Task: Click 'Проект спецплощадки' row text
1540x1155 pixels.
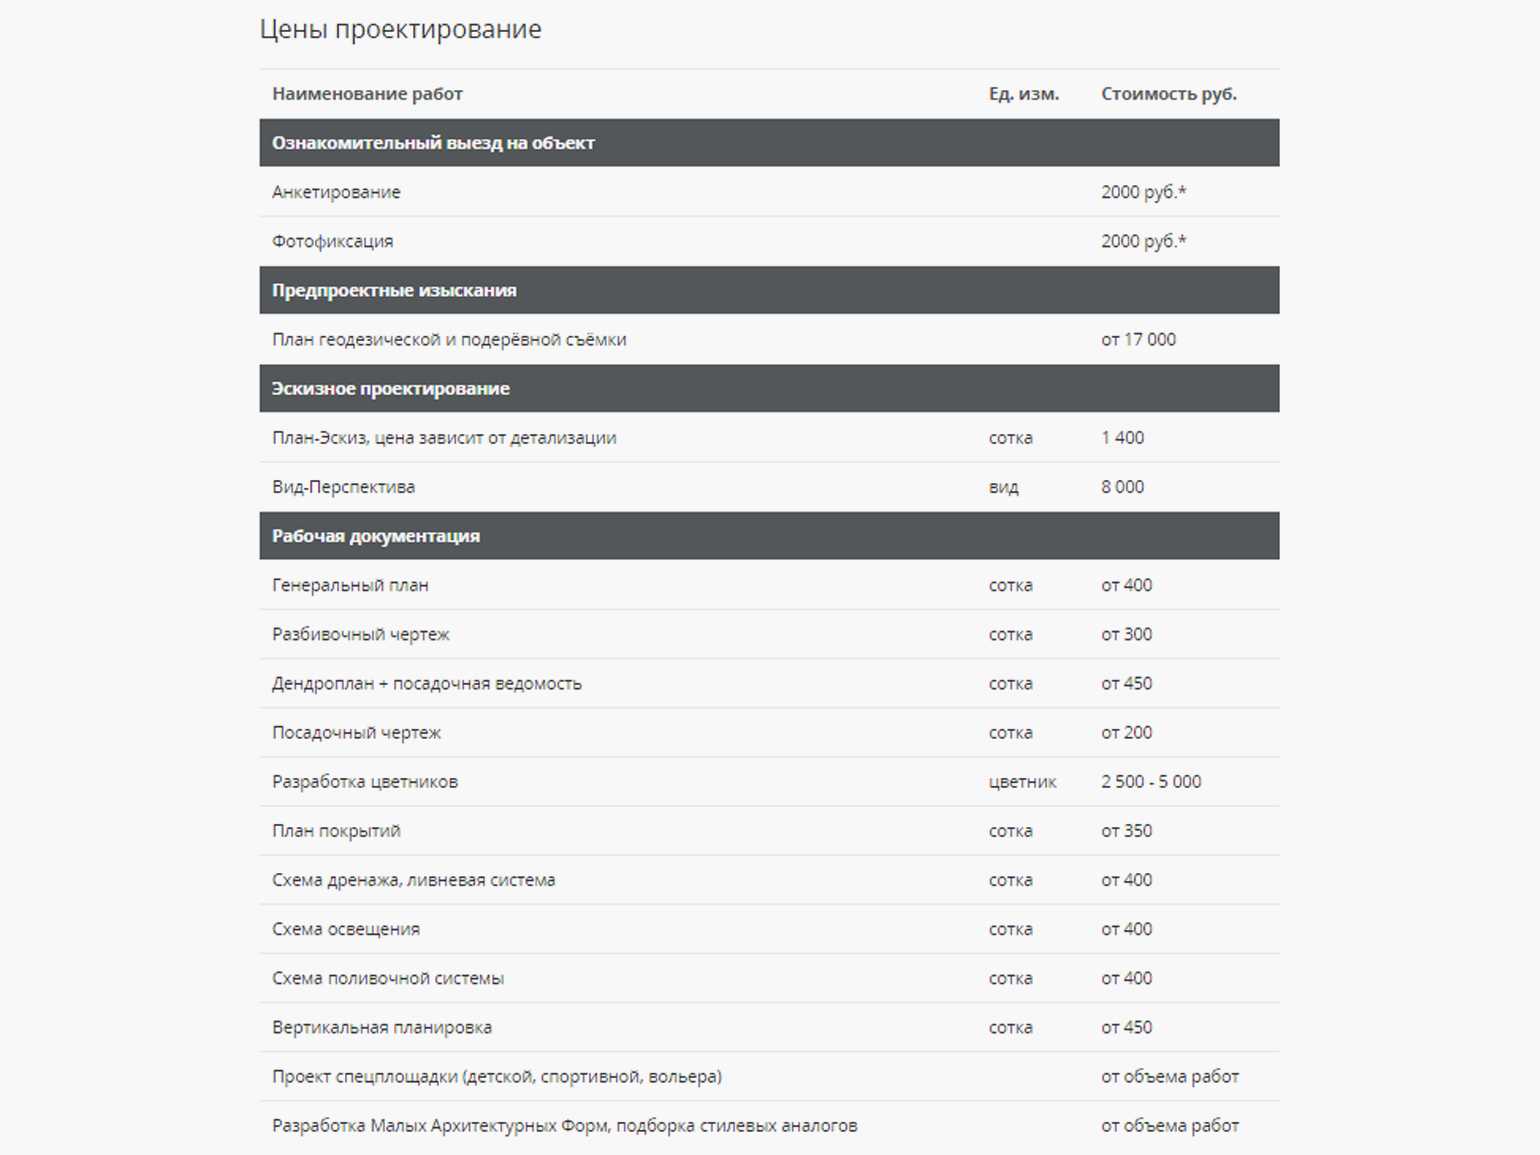Action: coord(496,1077)
